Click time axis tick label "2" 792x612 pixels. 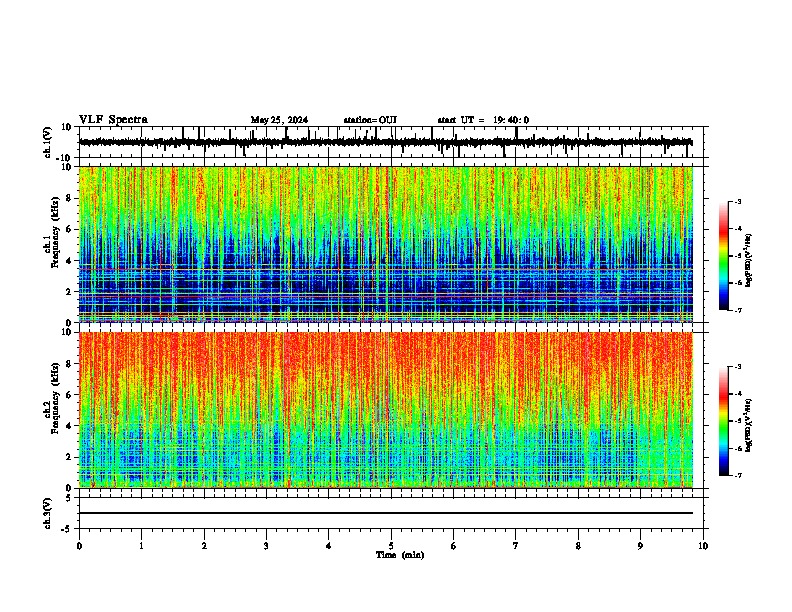coord(204,546)
